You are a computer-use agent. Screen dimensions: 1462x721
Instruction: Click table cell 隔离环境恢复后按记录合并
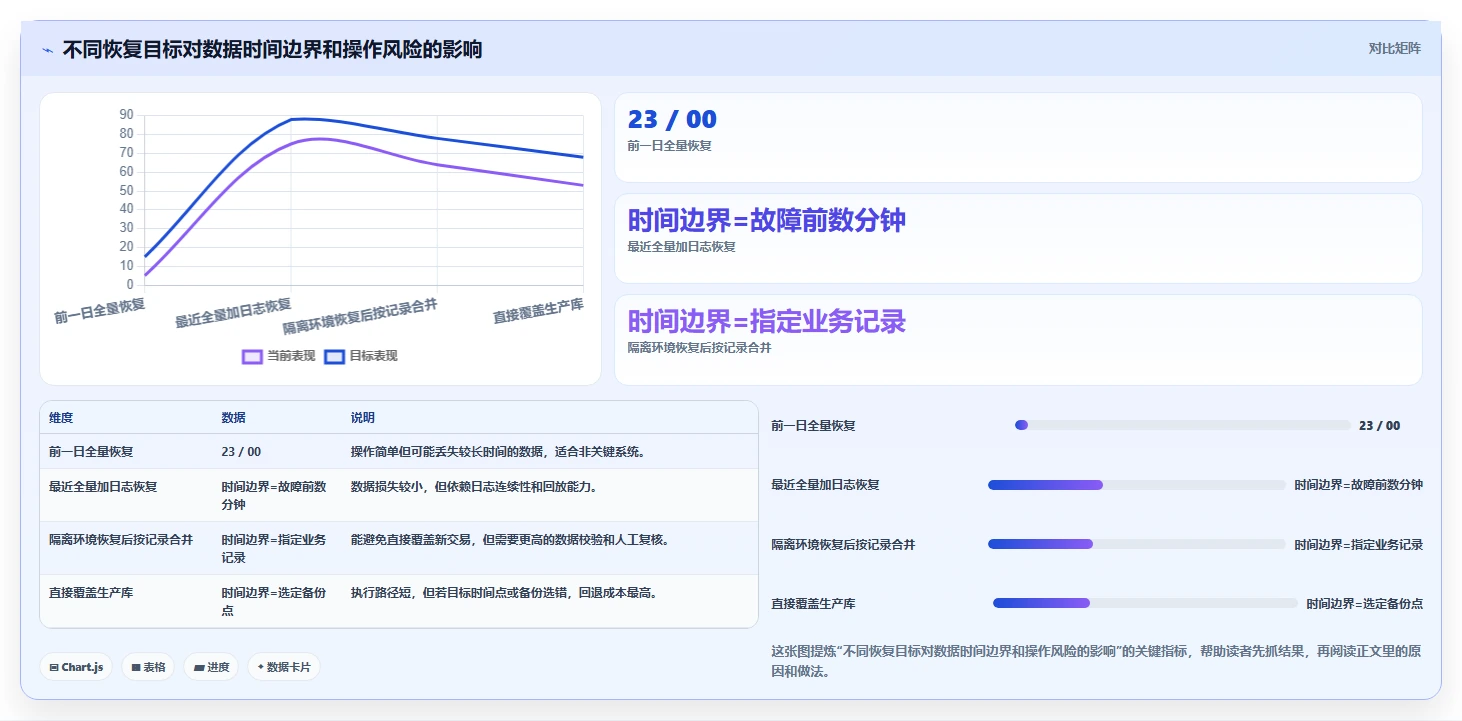[x=121, y=540]
